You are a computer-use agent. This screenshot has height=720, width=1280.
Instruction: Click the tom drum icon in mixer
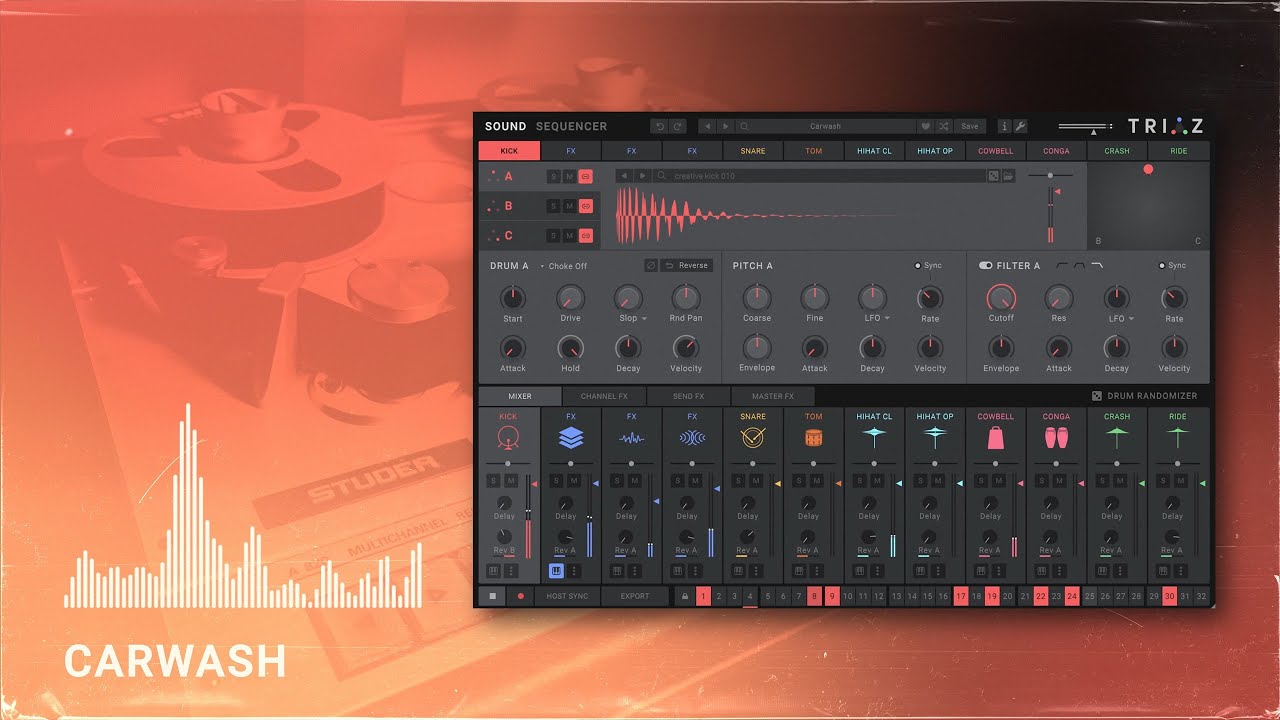point(813,437)
